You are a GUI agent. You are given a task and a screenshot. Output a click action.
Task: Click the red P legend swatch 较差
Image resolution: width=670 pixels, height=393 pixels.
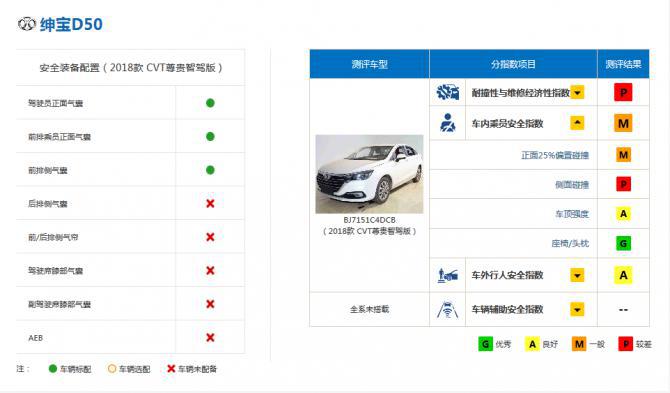pos(626,344)
